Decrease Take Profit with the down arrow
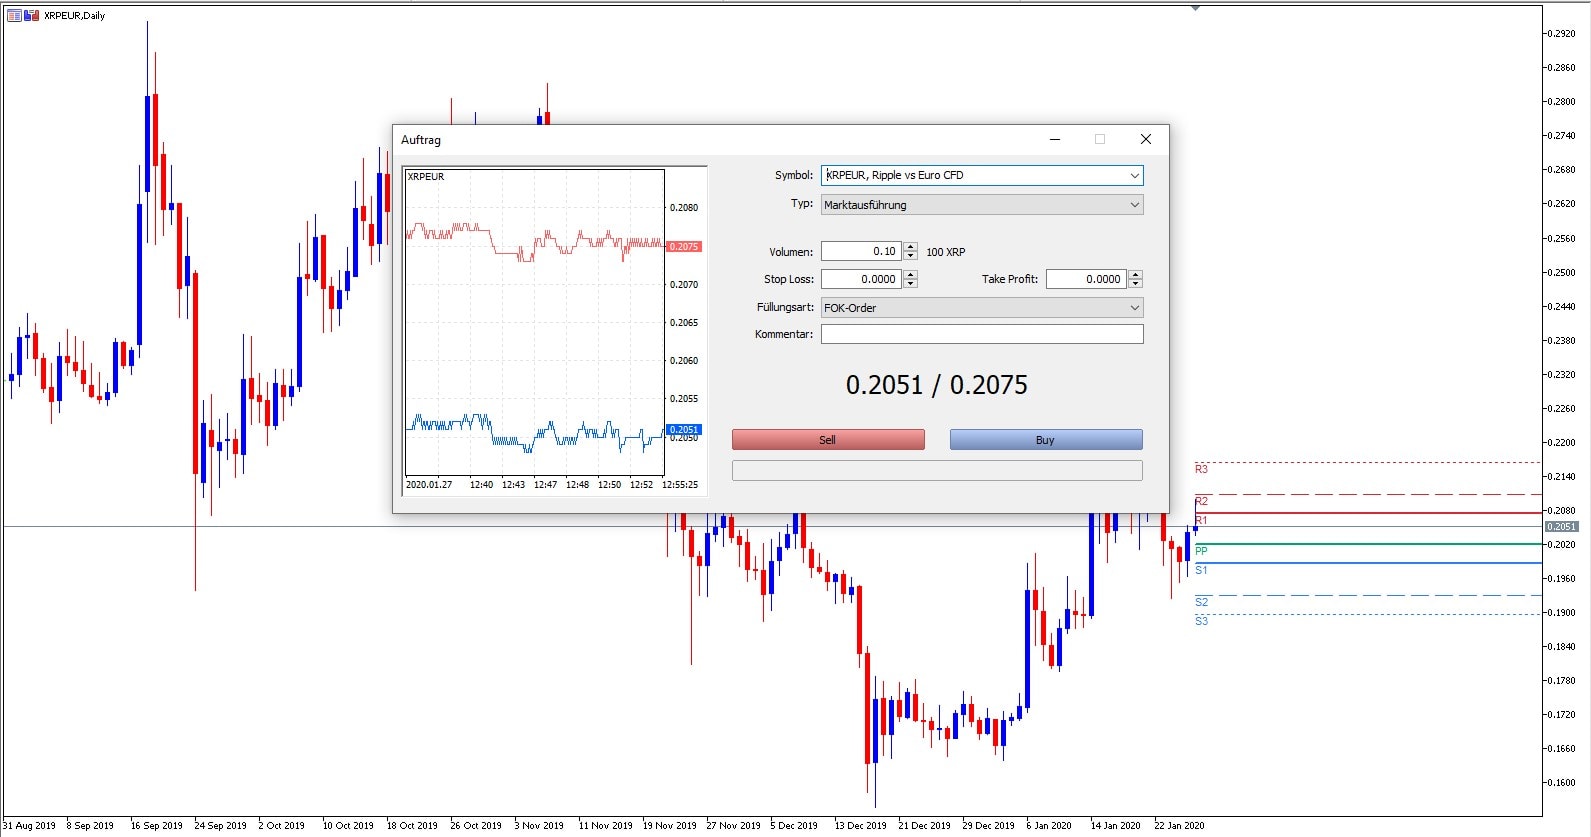The height and width of the screenshot is (837, 1591). pyautogui.click(x=1135, y=284)
